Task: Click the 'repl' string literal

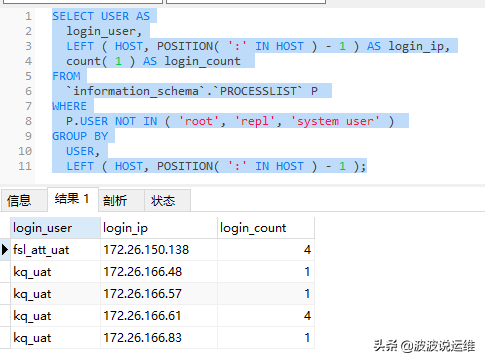Action: point(255,121)
